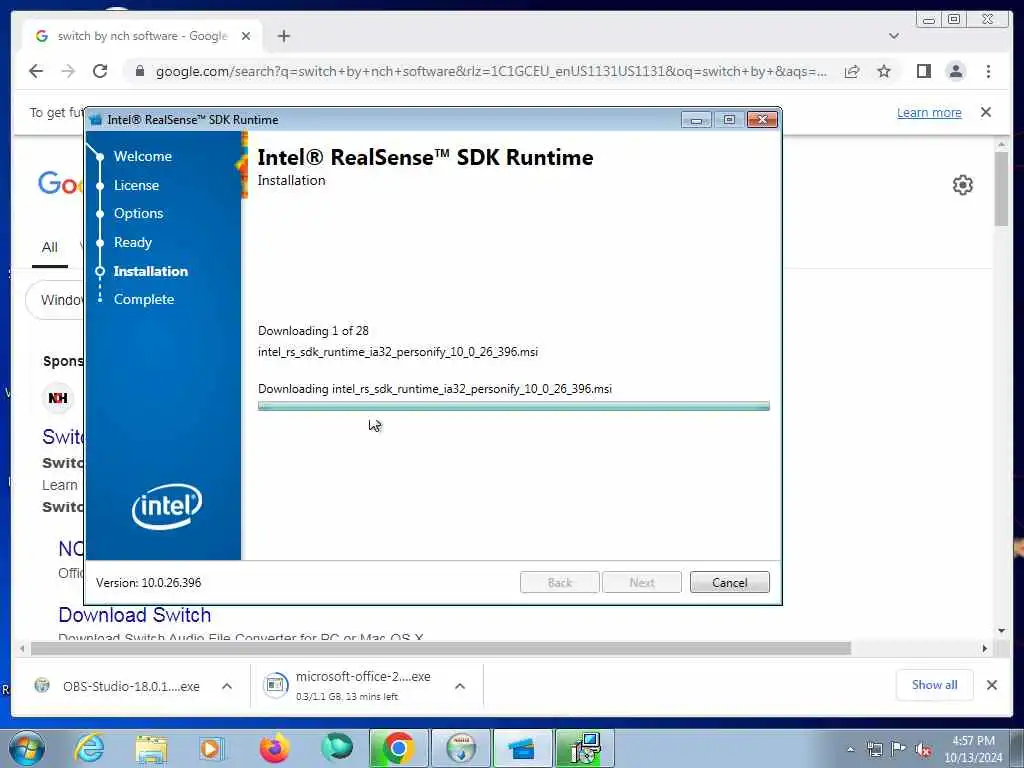Click the network tray icon
This screenshot has height=768, width=1024.
(x=874, y=749)
